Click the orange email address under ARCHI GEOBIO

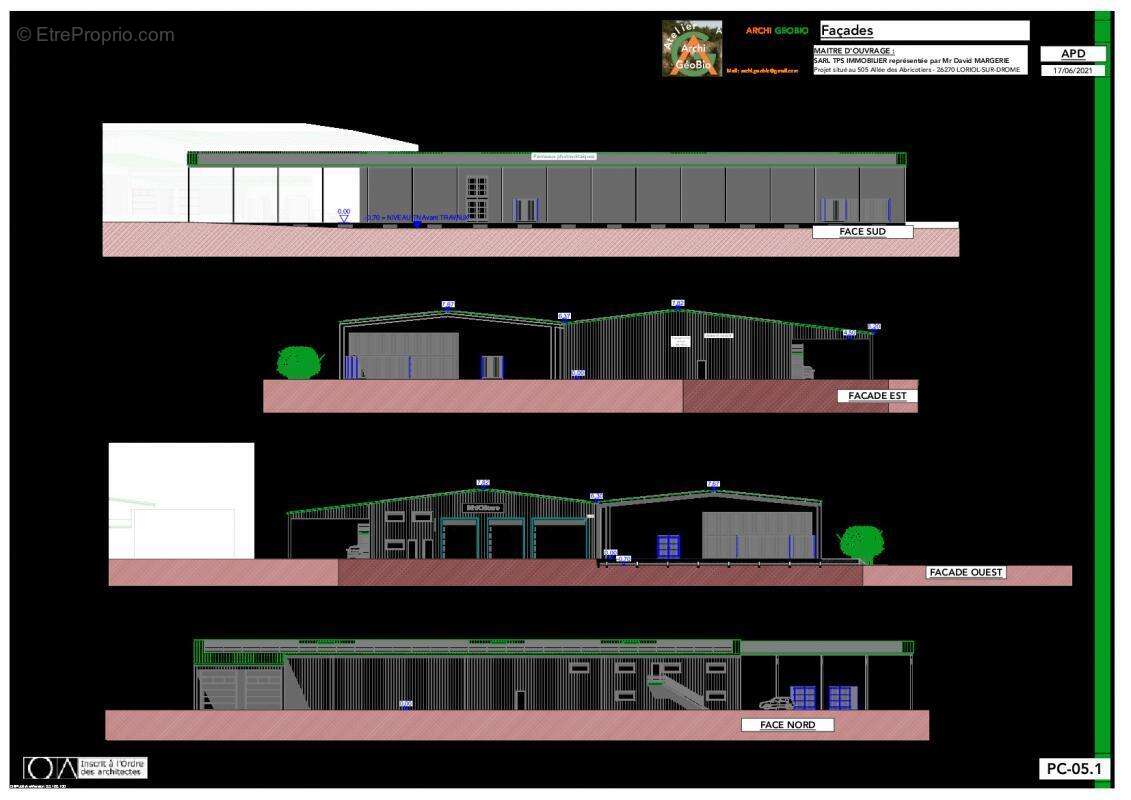[762, 71]
